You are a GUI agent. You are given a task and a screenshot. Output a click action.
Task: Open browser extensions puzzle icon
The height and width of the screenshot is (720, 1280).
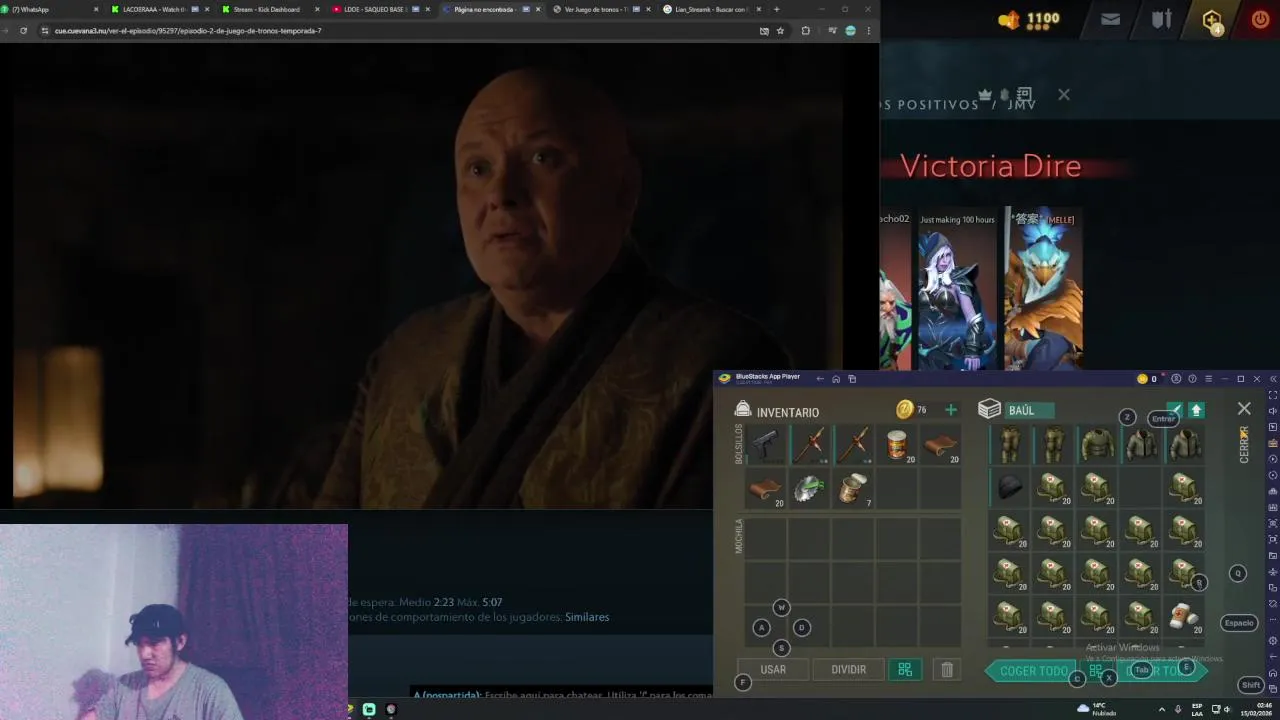[805, 31]
